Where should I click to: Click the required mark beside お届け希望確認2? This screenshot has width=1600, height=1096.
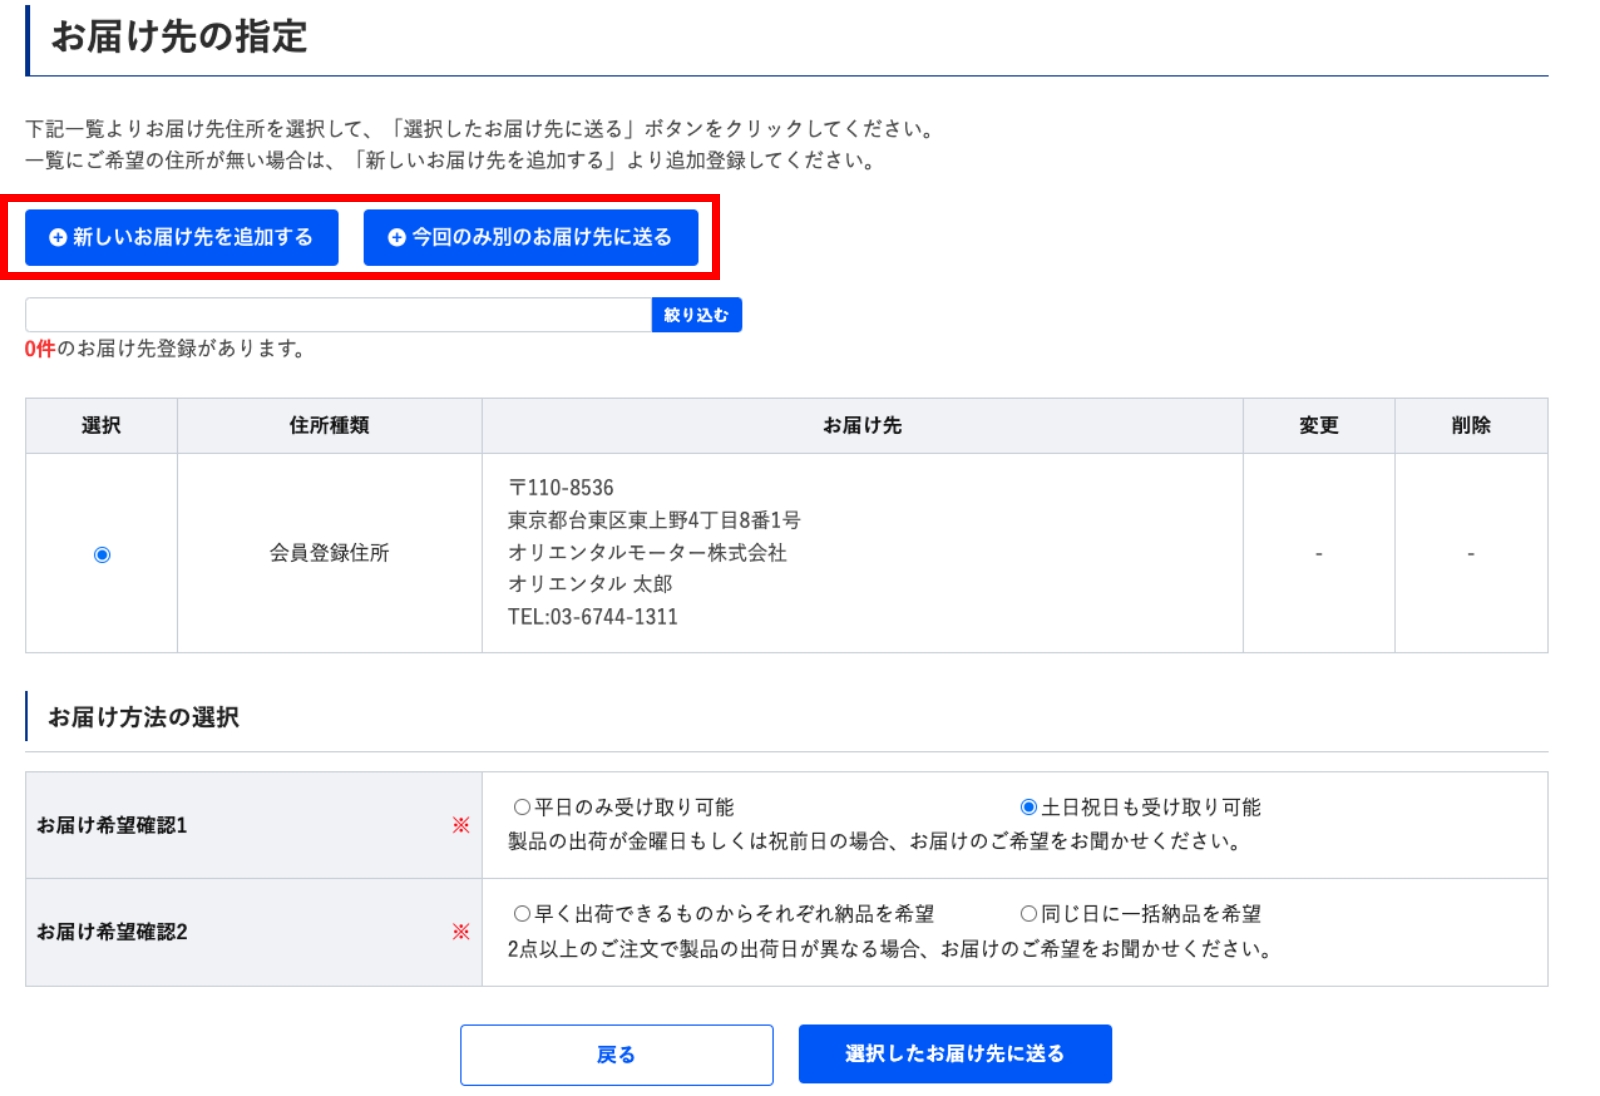tap(461, 932)
